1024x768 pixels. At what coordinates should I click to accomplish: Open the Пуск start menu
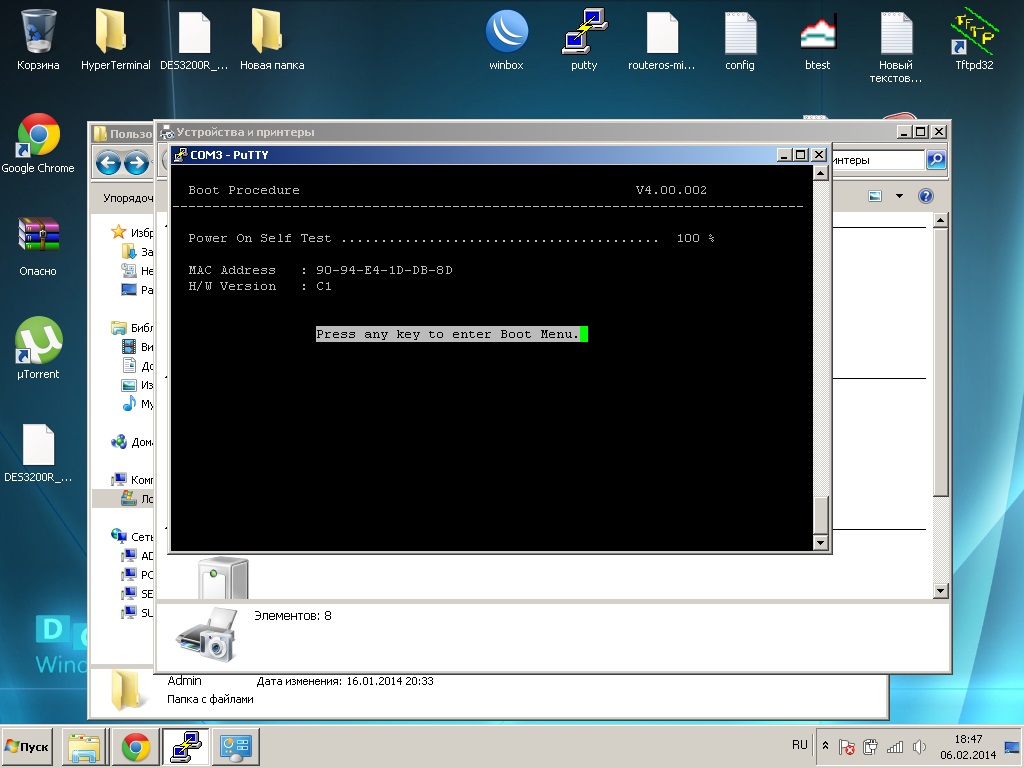[x=28, y=747]
